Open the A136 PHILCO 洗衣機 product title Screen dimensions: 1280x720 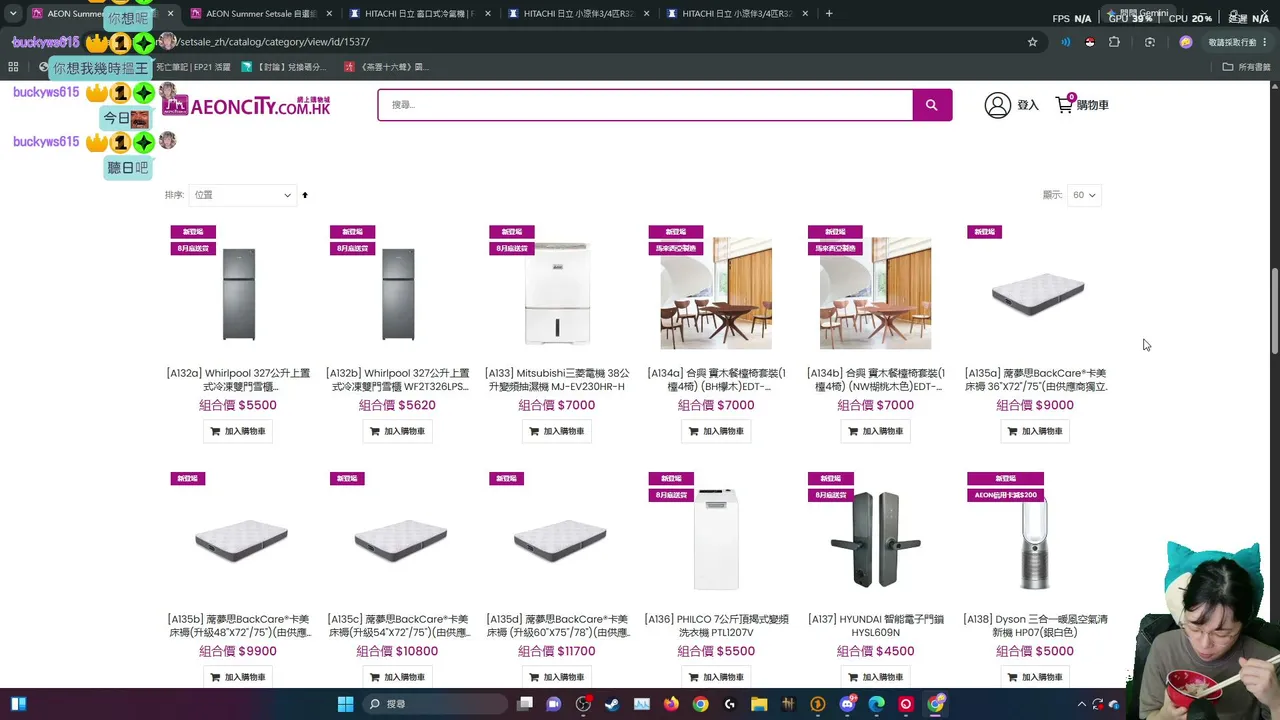[x=716, y=626]
